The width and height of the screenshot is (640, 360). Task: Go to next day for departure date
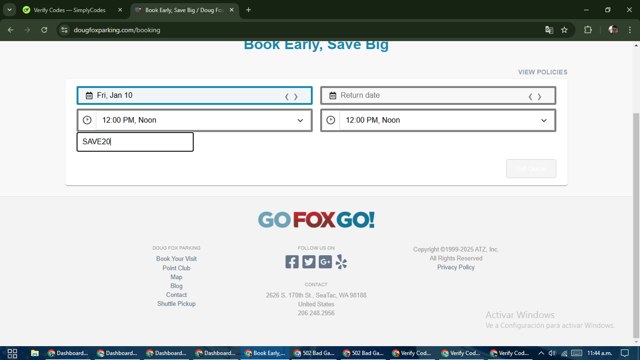296,97
